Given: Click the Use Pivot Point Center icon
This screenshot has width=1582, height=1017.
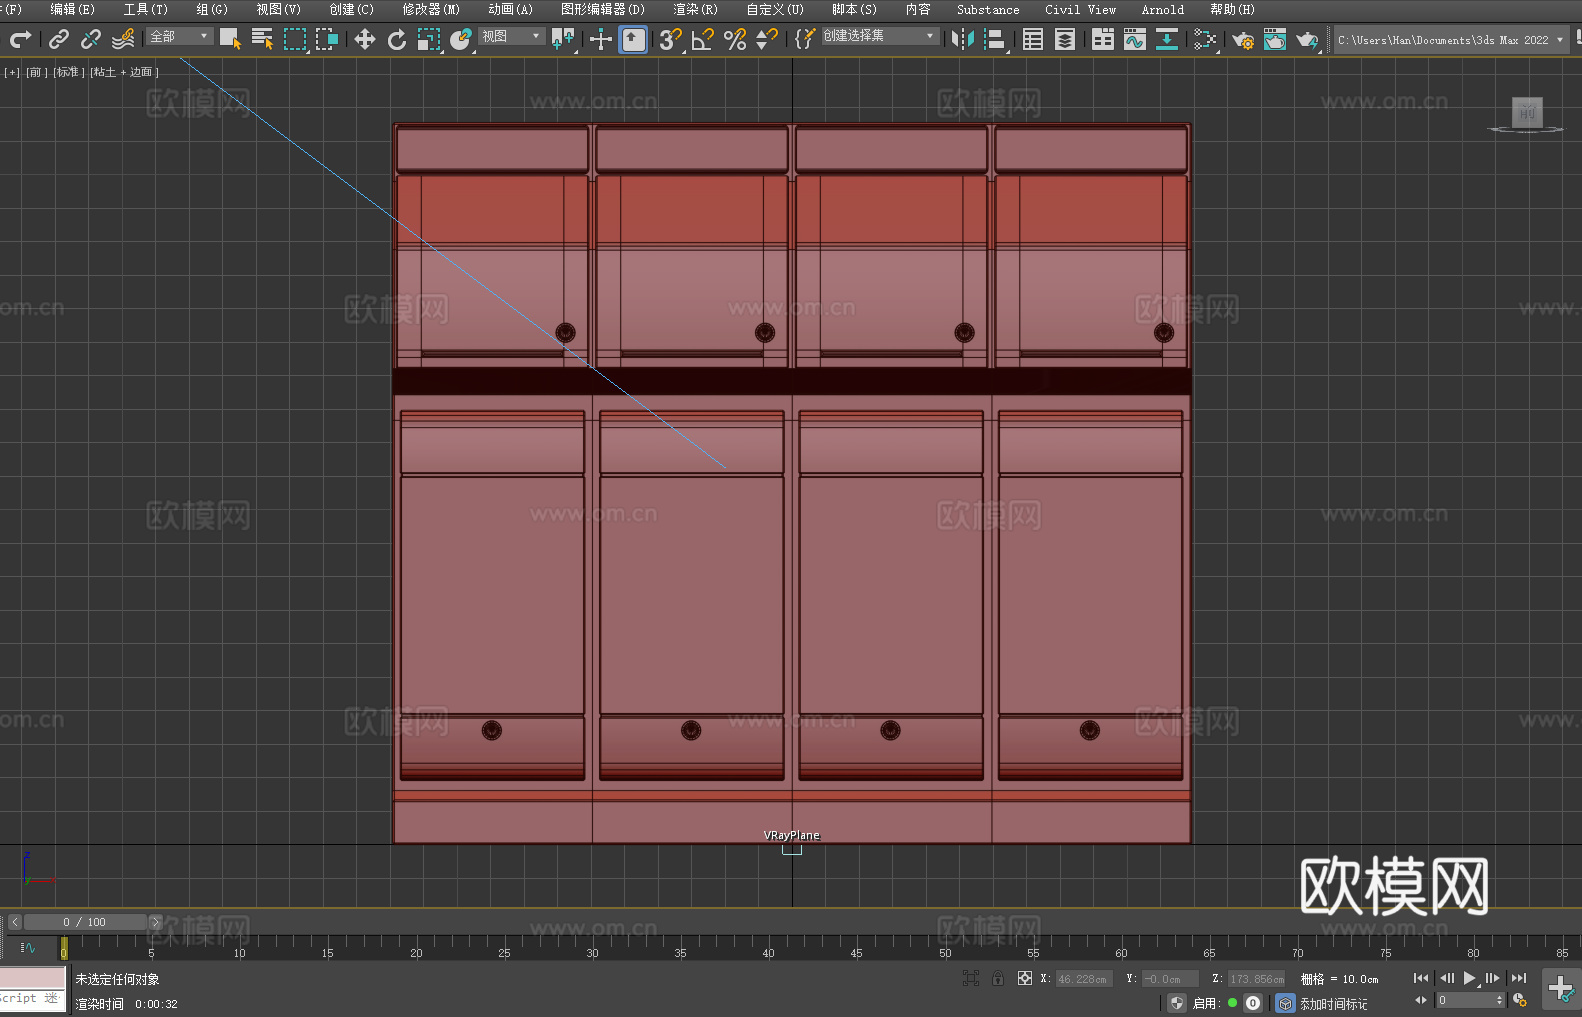Looking at the screenshot, I should (563, 39).
